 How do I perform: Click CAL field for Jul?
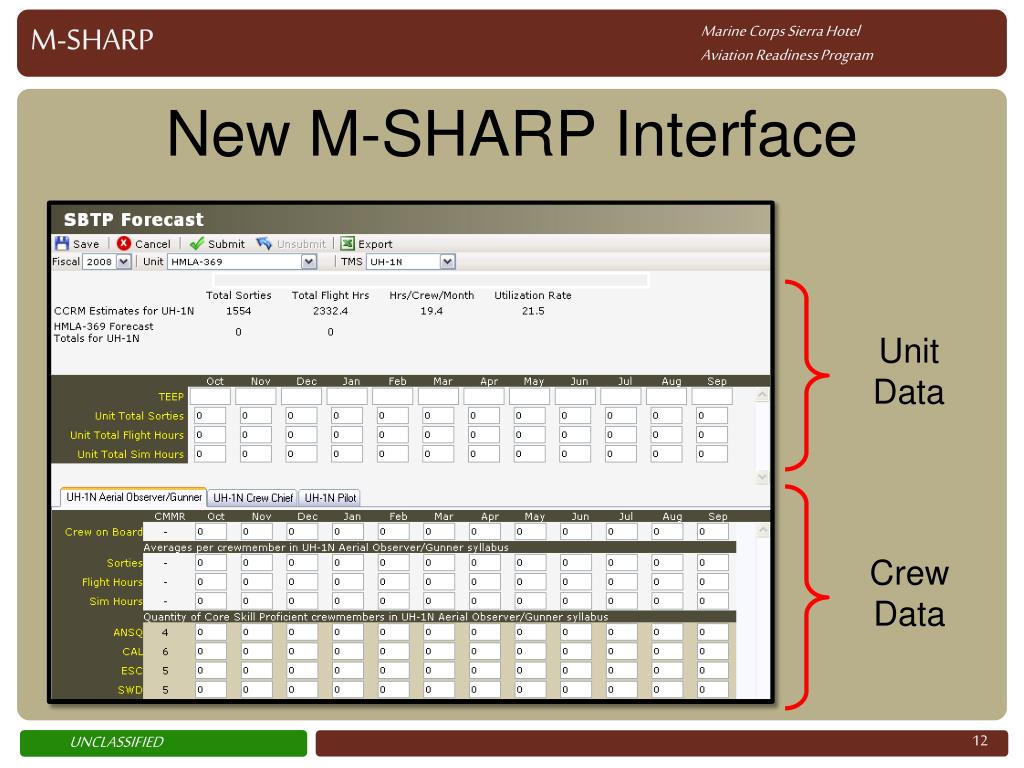coord(621,651)
